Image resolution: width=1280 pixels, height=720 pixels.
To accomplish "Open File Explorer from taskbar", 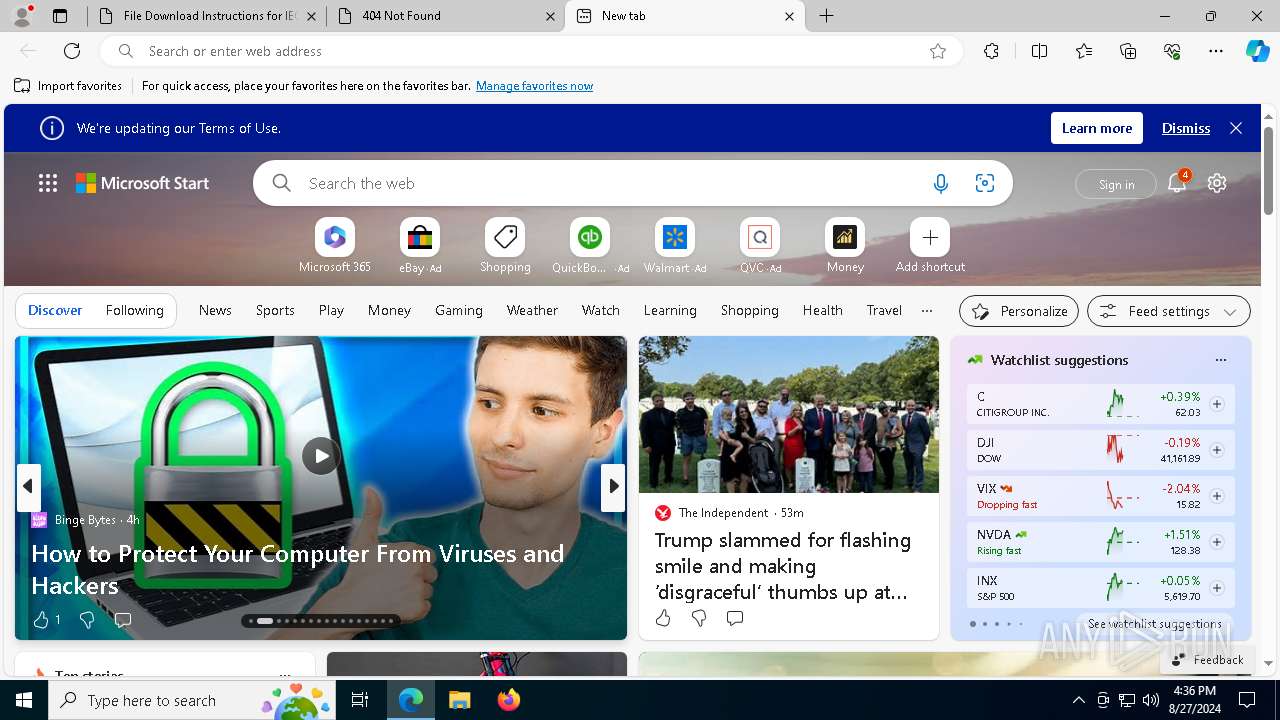I will [459, 700].
